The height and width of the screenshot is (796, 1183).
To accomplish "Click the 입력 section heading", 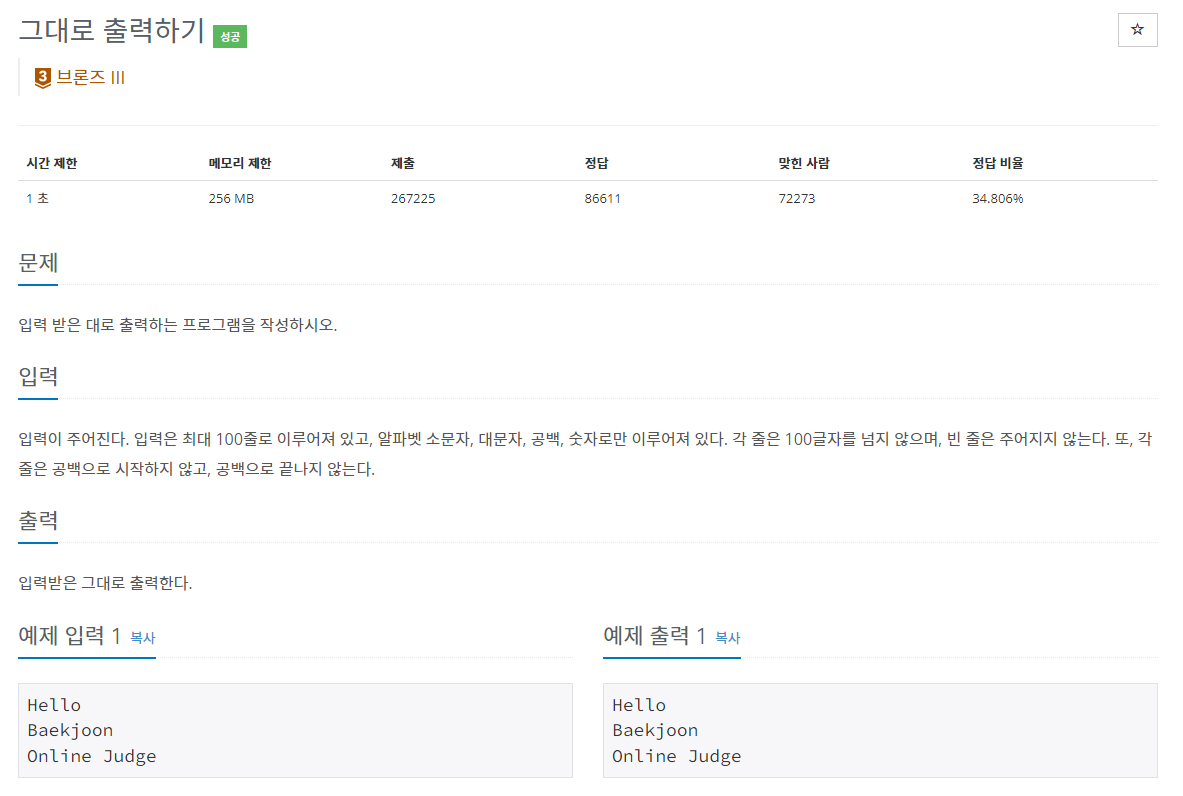I will [x=38, y=376].
